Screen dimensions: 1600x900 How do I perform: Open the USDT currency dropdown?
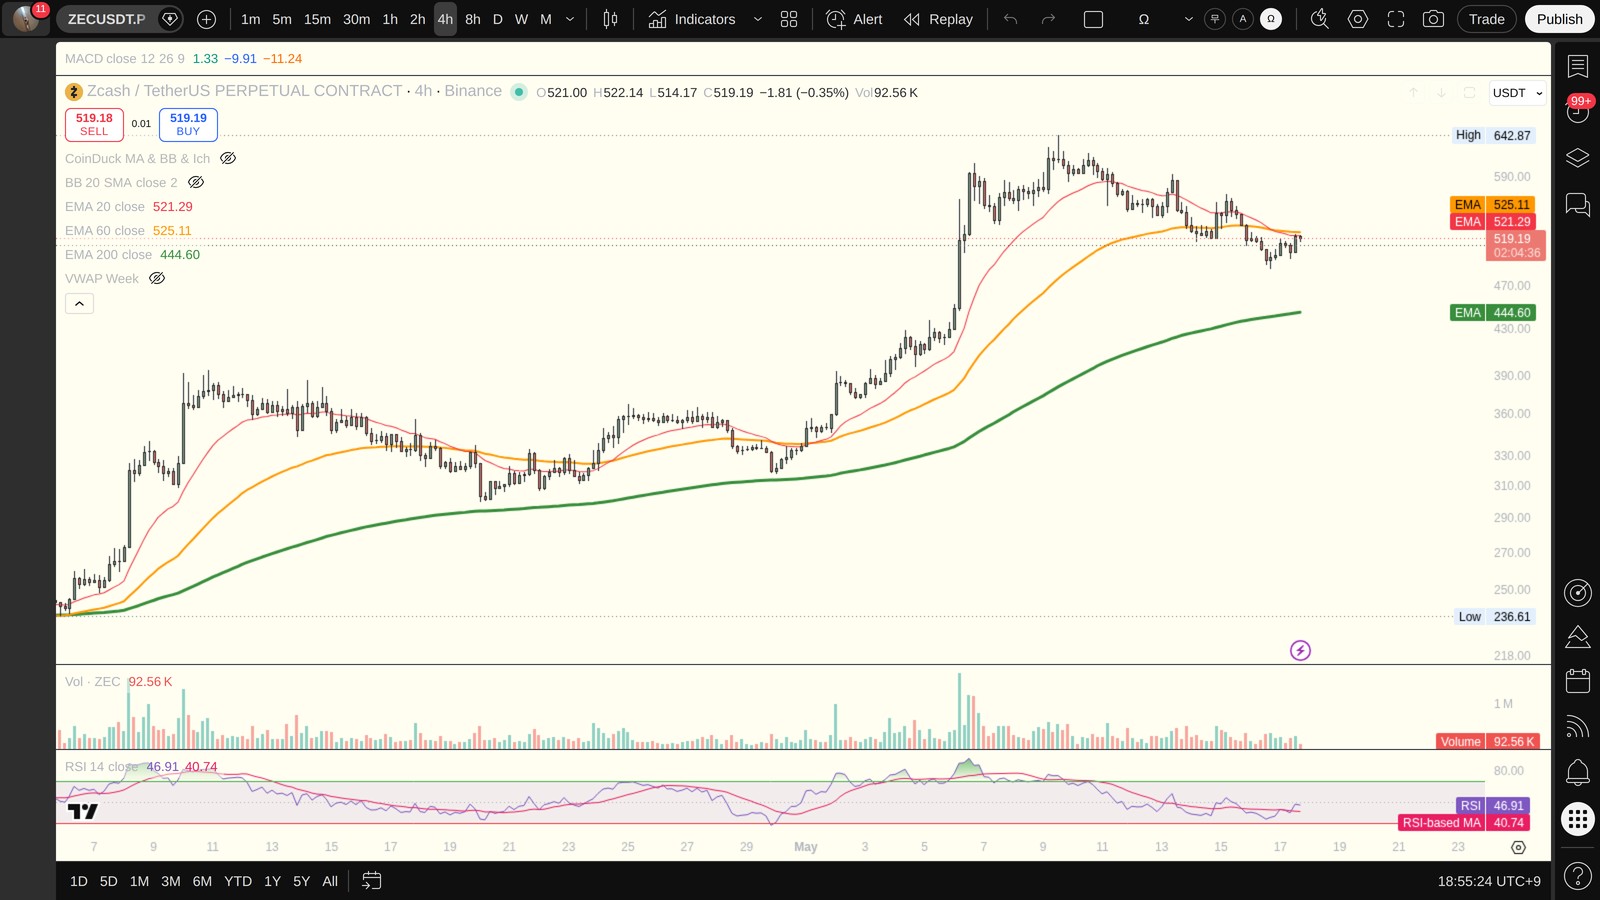click(x=1517, y=93)
